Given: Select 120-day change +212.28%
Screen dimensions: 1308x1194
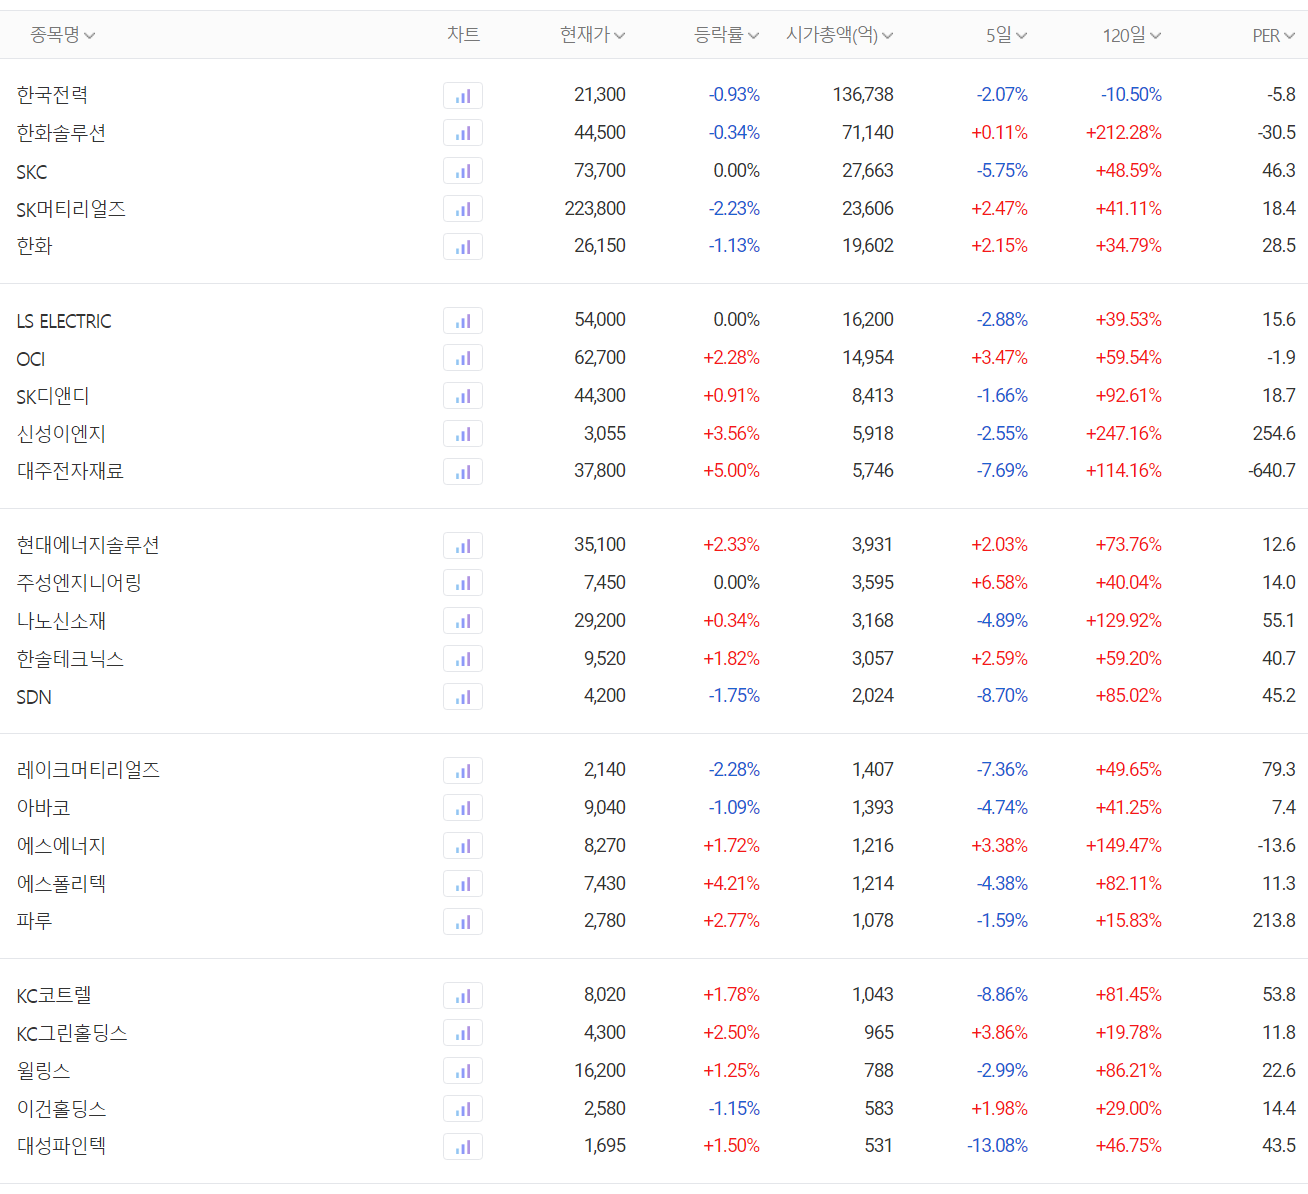Looking at the screenshot, I should coord(1124,133).
